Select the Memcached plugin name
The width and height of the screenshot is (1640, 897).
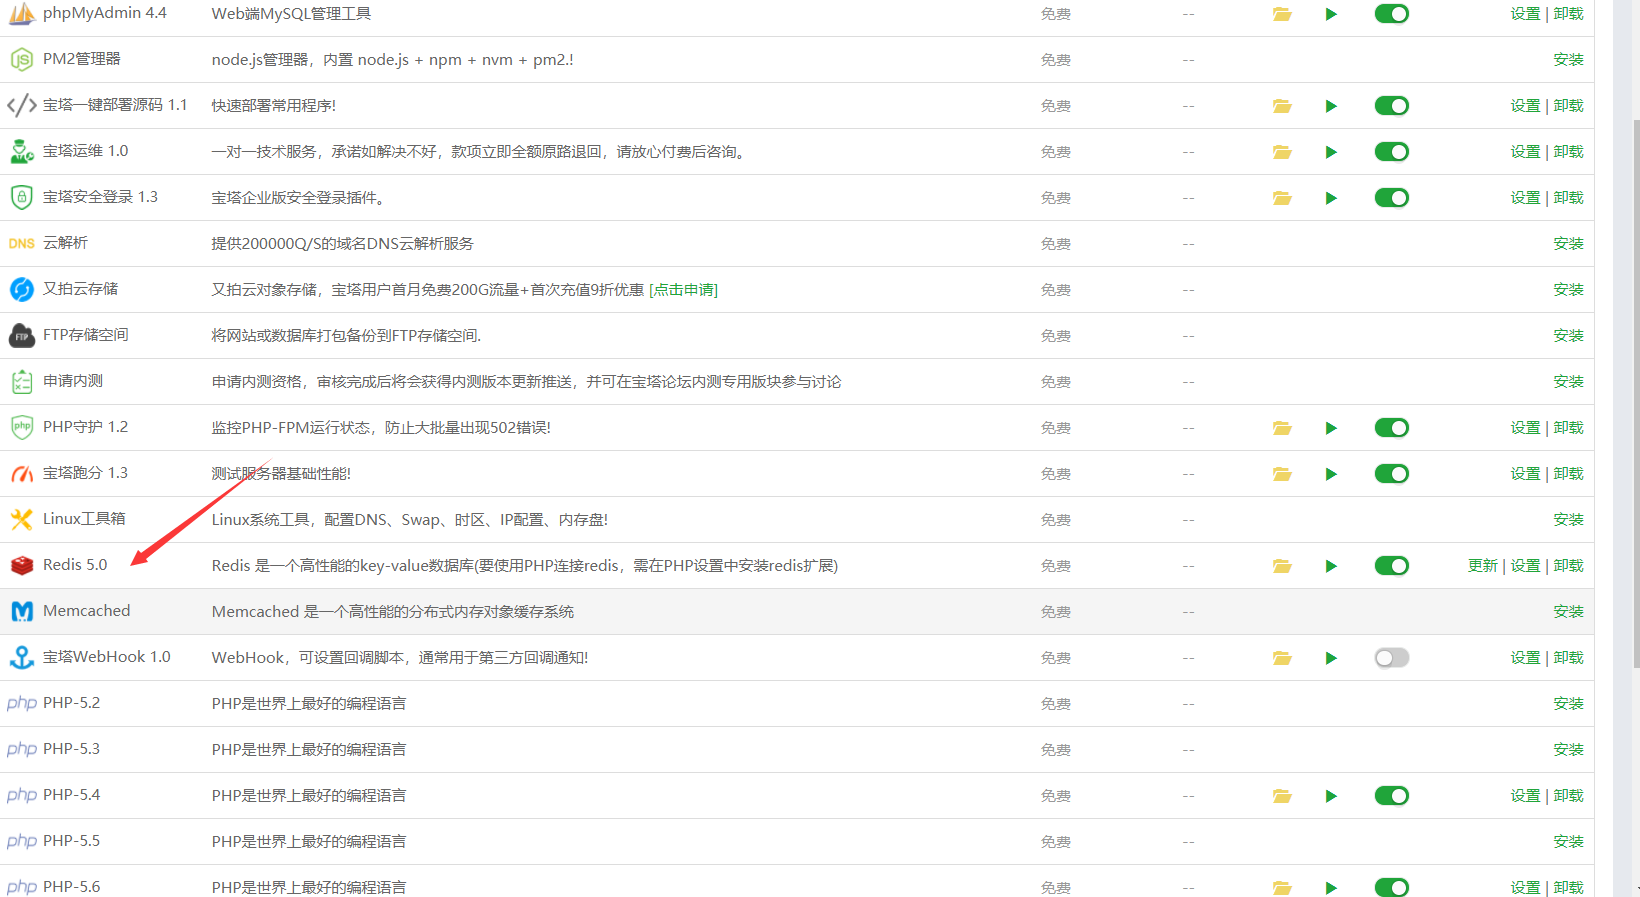click(87, 611)
